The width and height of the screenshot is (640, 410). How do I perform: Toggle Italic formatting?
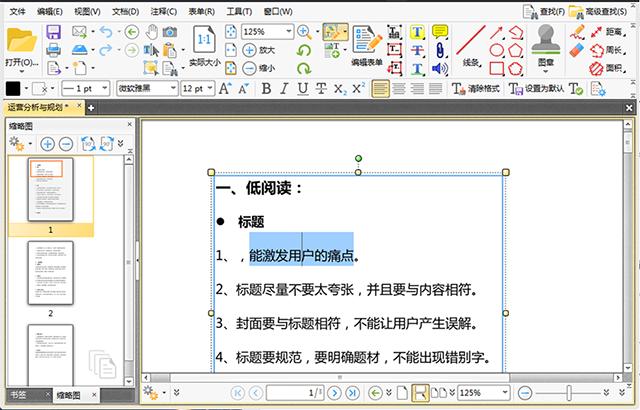(x=284, y=88)
